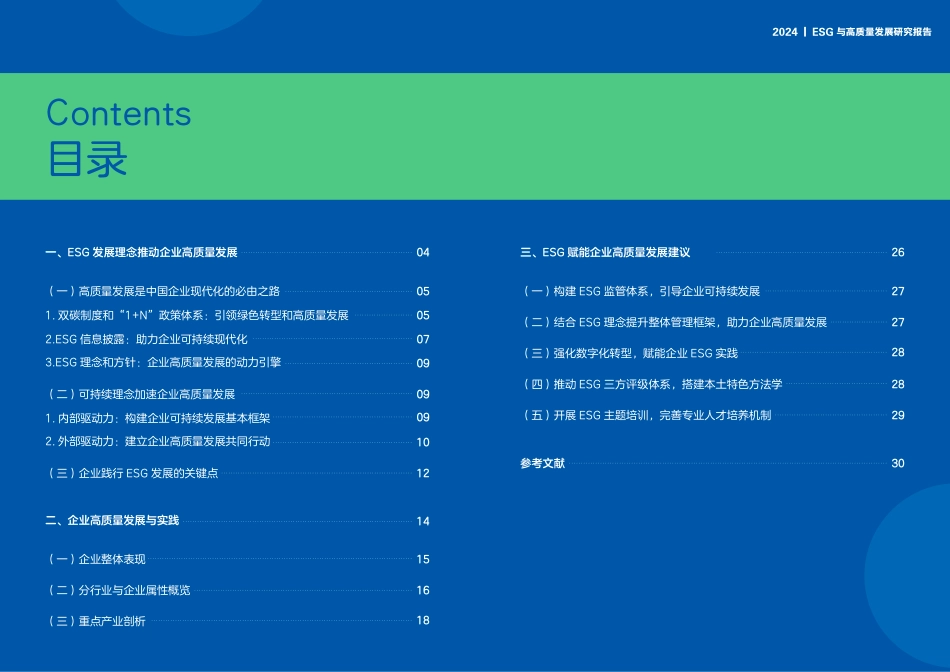This screenshot has width=950, height=672.
Task: Click page number 14
Action: tap(423, 521)
